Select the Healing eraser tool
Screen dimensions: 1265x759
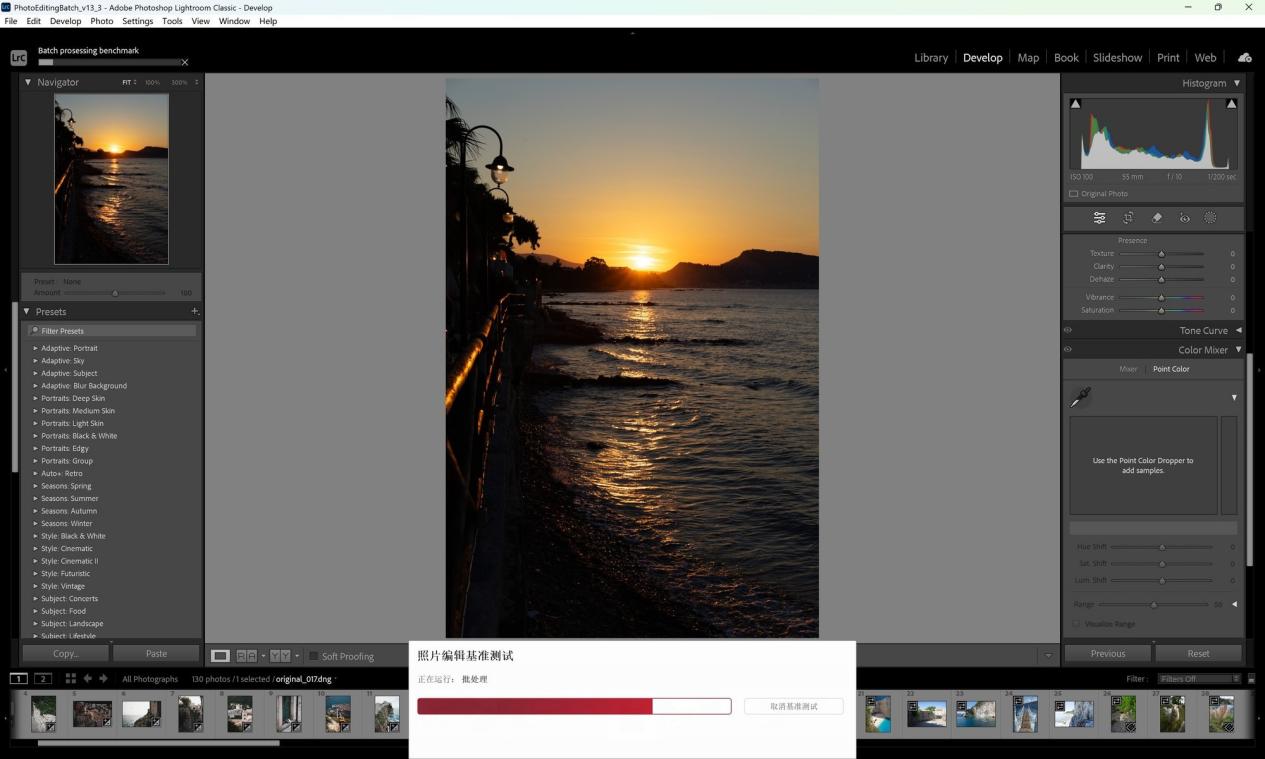[x=1156, y=218]
